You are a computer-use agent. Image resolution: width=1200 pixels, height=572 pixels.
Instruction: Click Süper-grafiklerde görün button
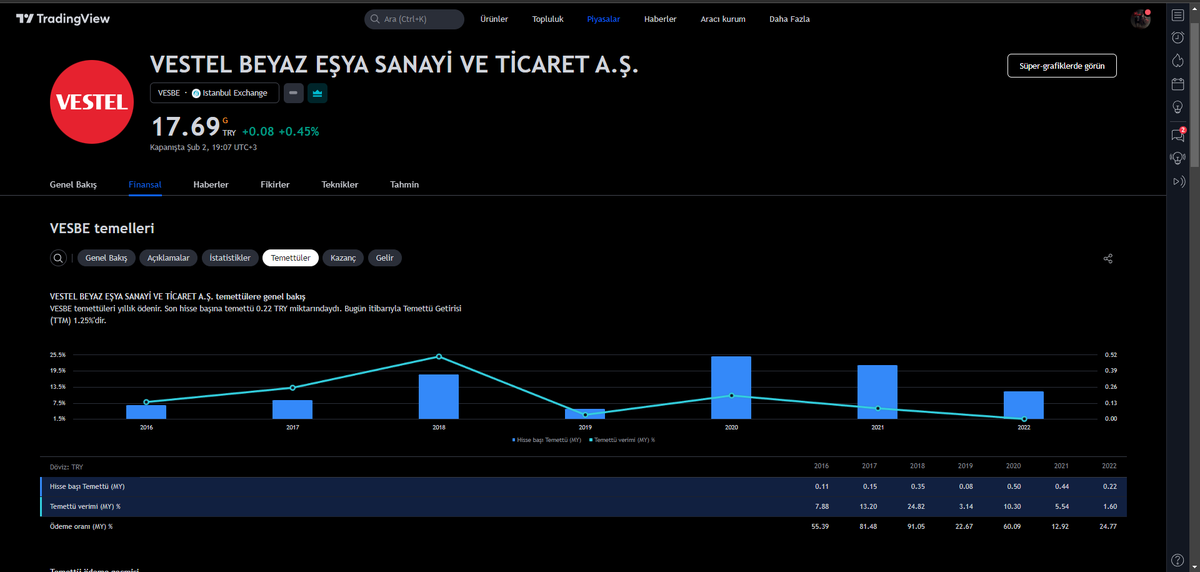coord(1062,65)
